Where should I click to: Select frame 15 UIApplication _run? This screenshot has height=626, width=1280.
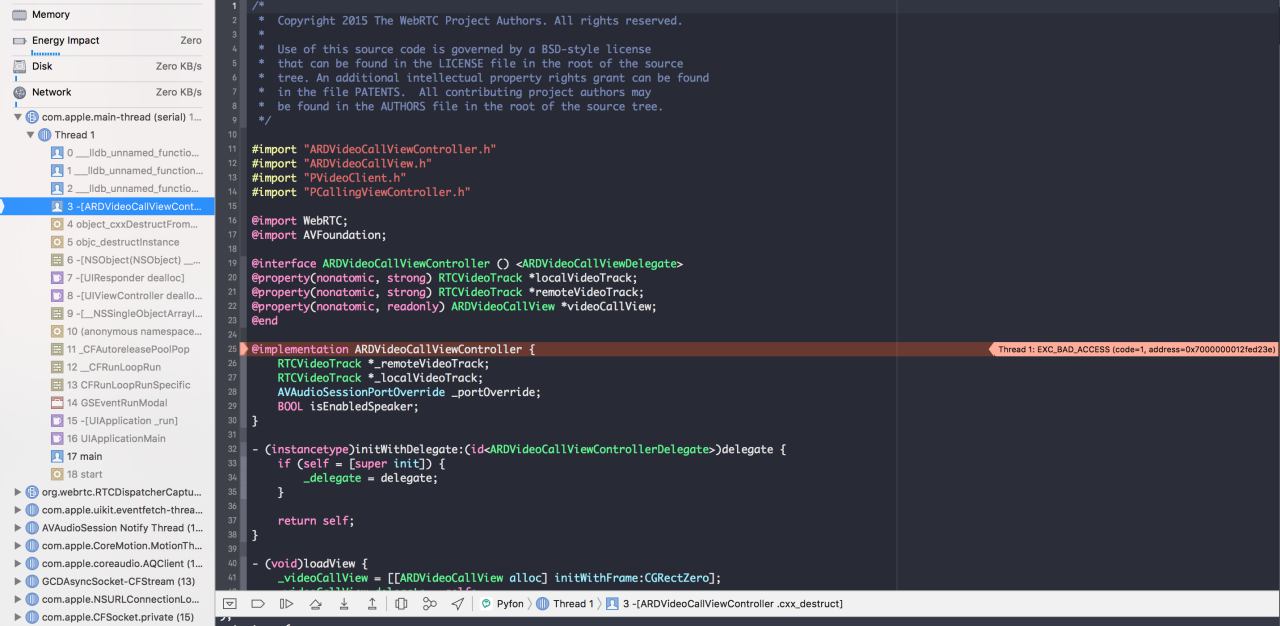pyautogui.click(x=107, y=421)
